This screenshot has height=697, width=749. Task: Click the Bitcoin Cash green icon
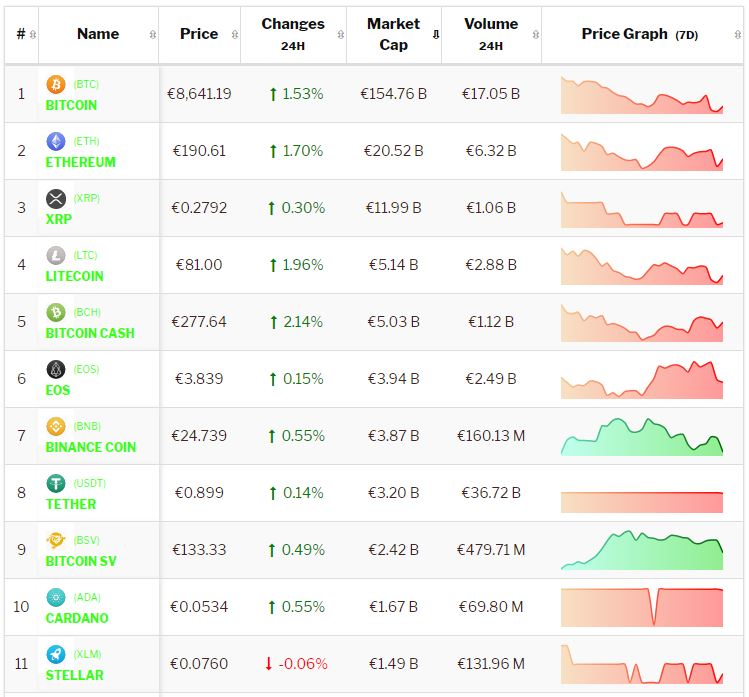click(x=56, y=313)
